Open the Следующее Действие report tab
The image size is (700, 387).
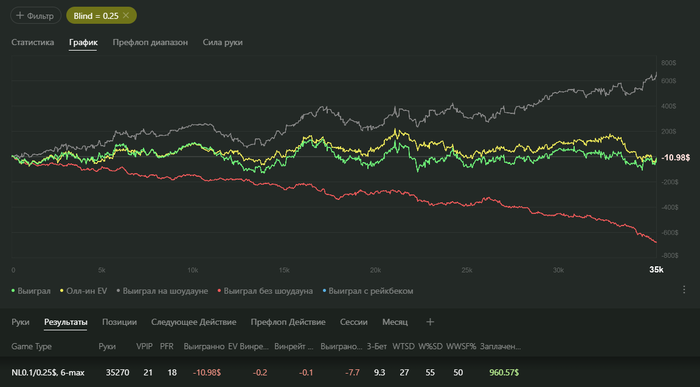pos(193,322)
